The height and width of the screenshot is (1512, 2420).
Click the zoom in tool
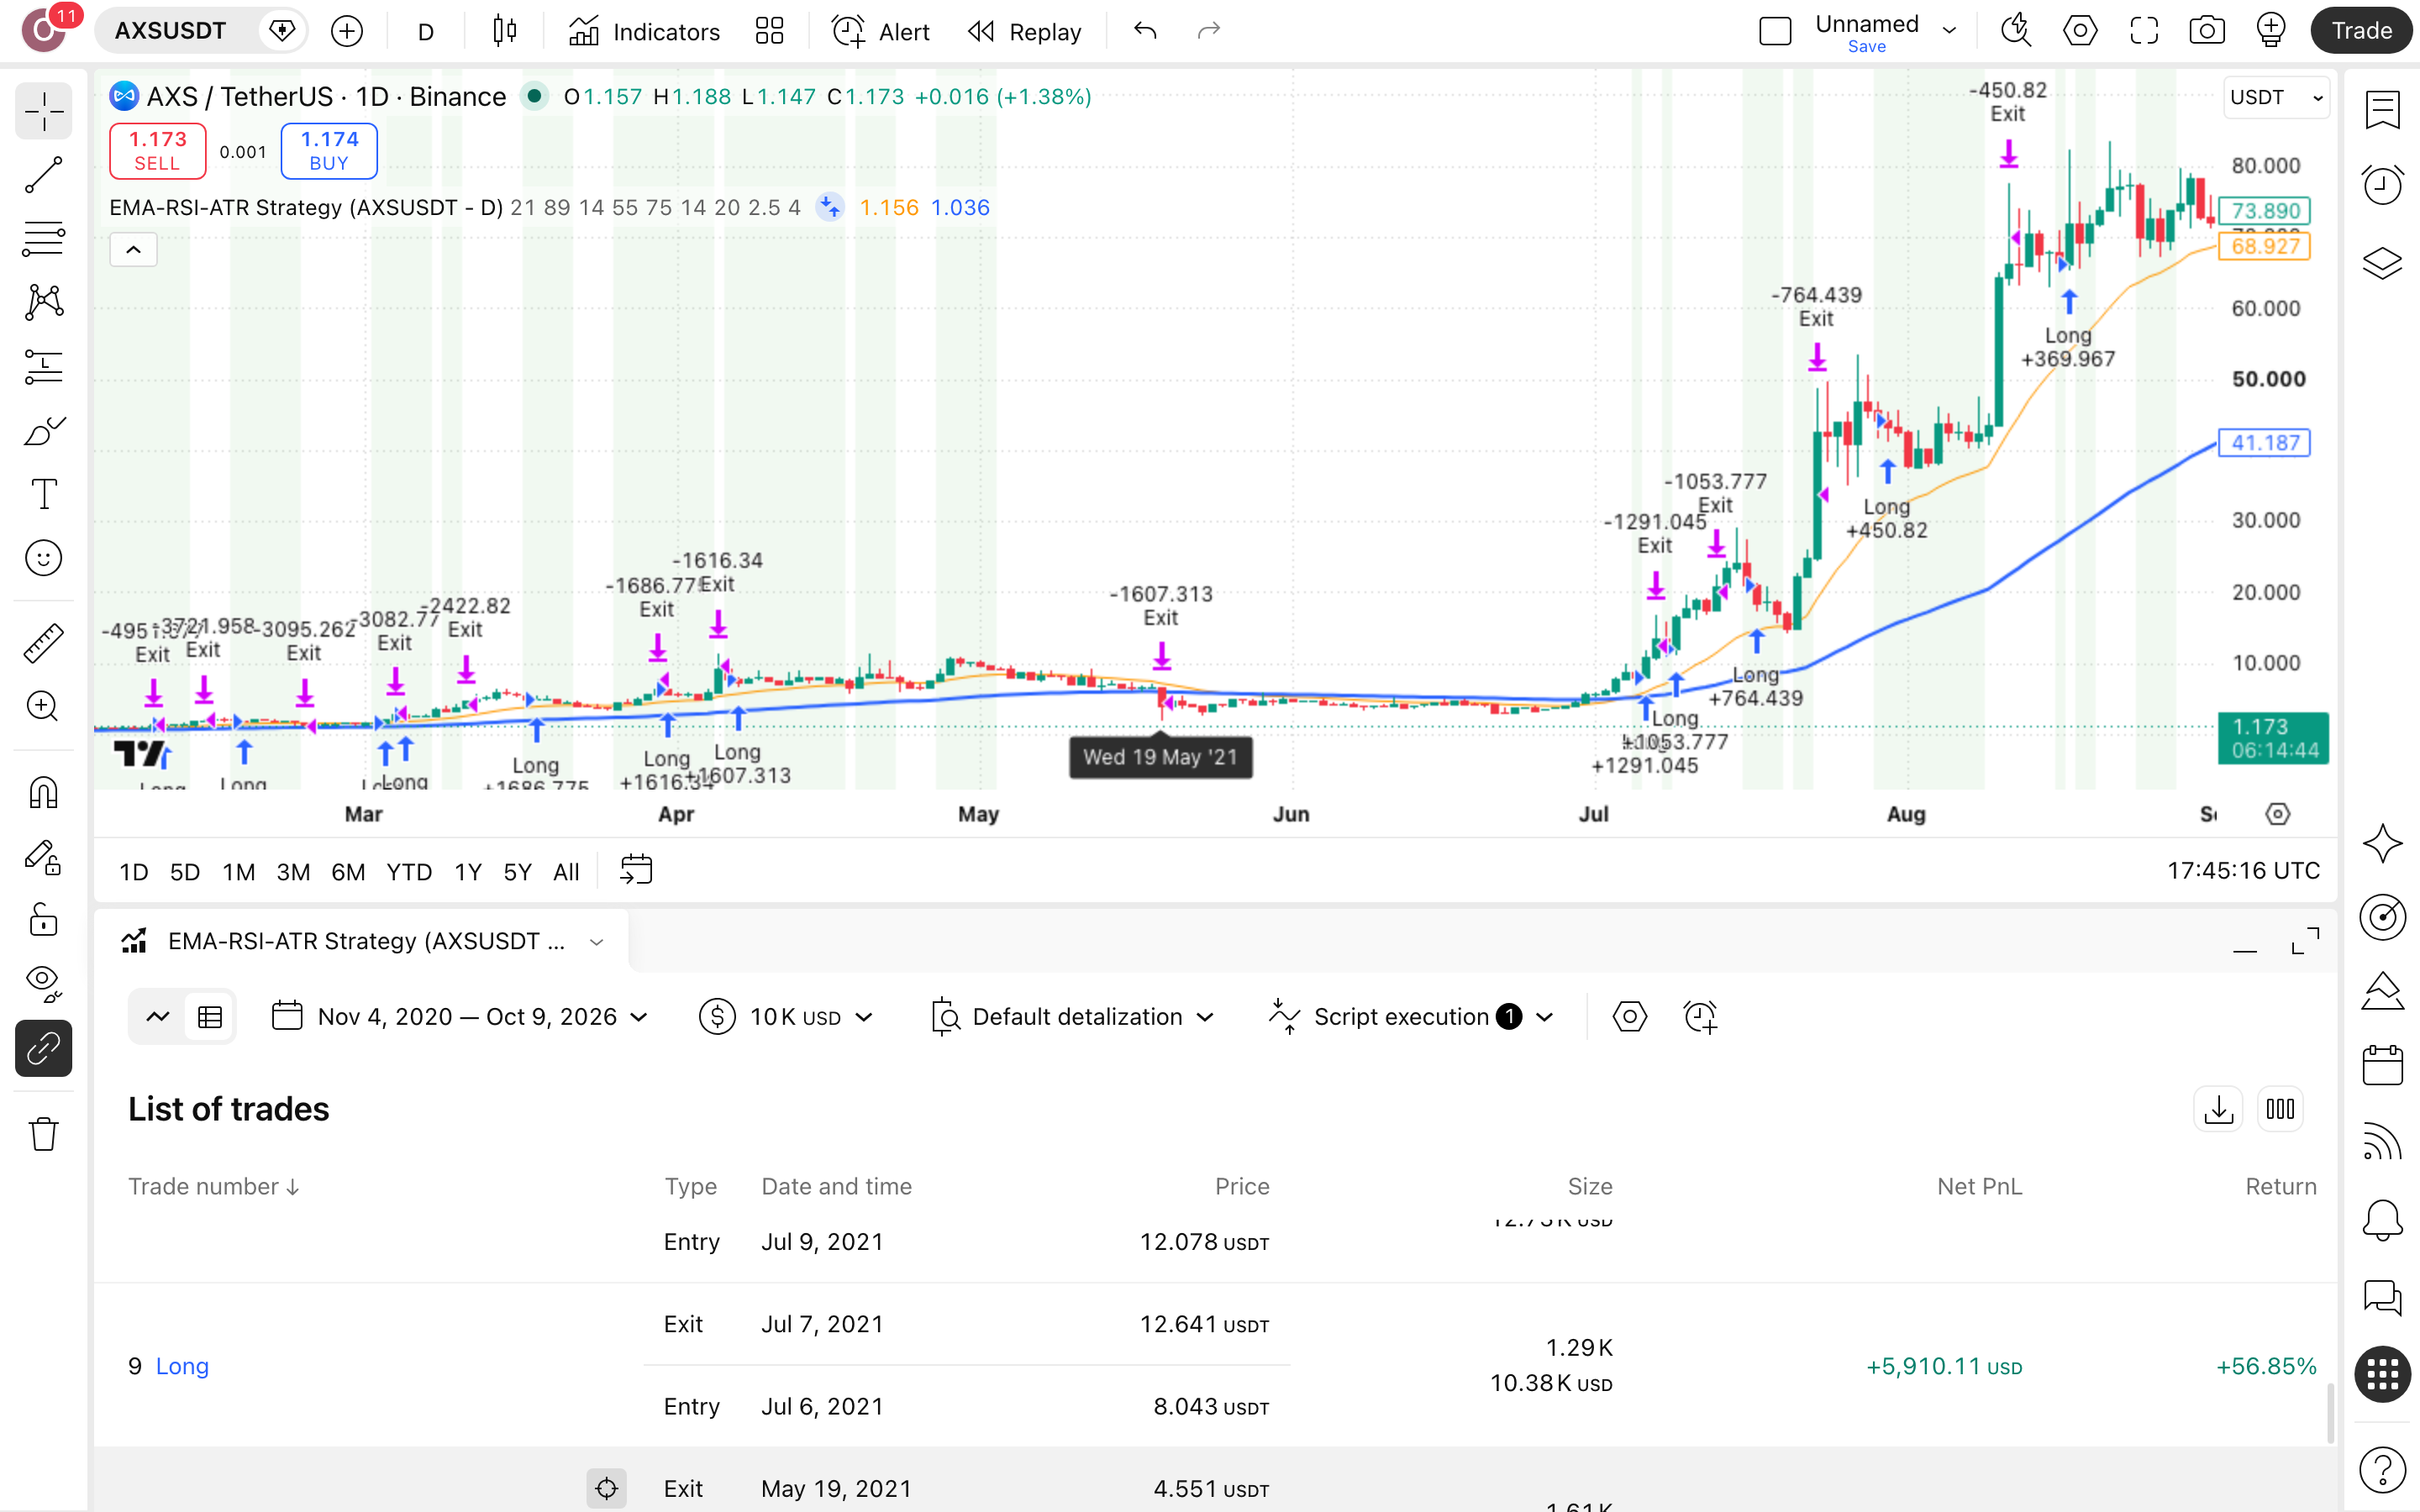point(44,707)
